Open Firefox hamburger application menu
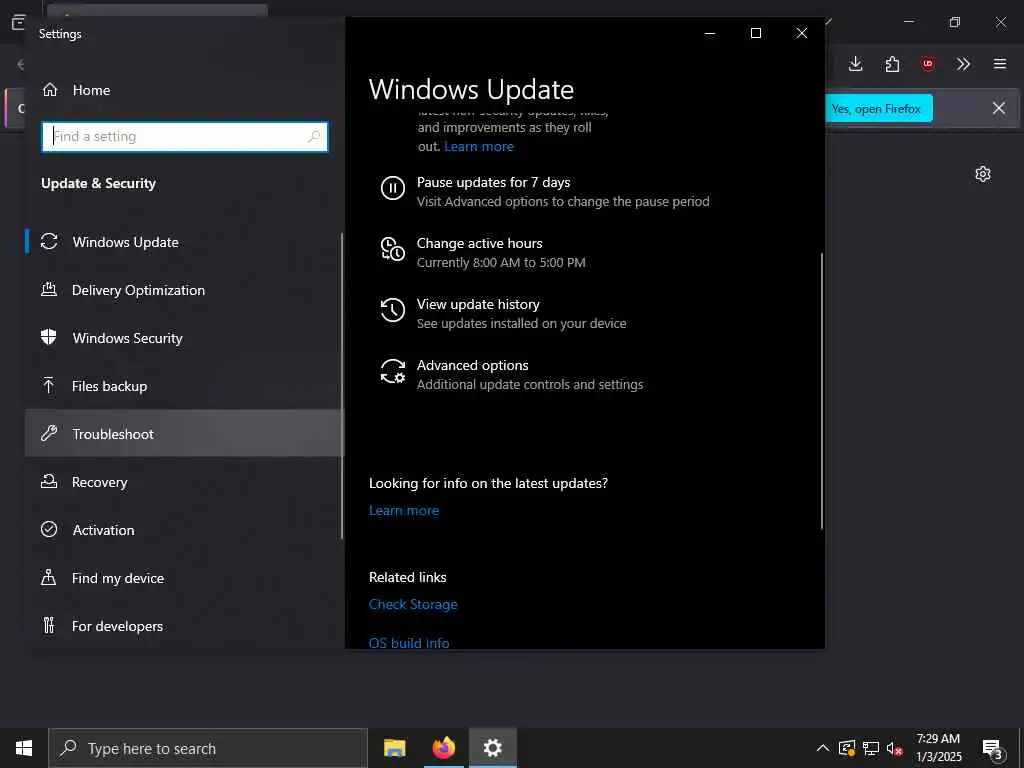 pos(1000,64)
